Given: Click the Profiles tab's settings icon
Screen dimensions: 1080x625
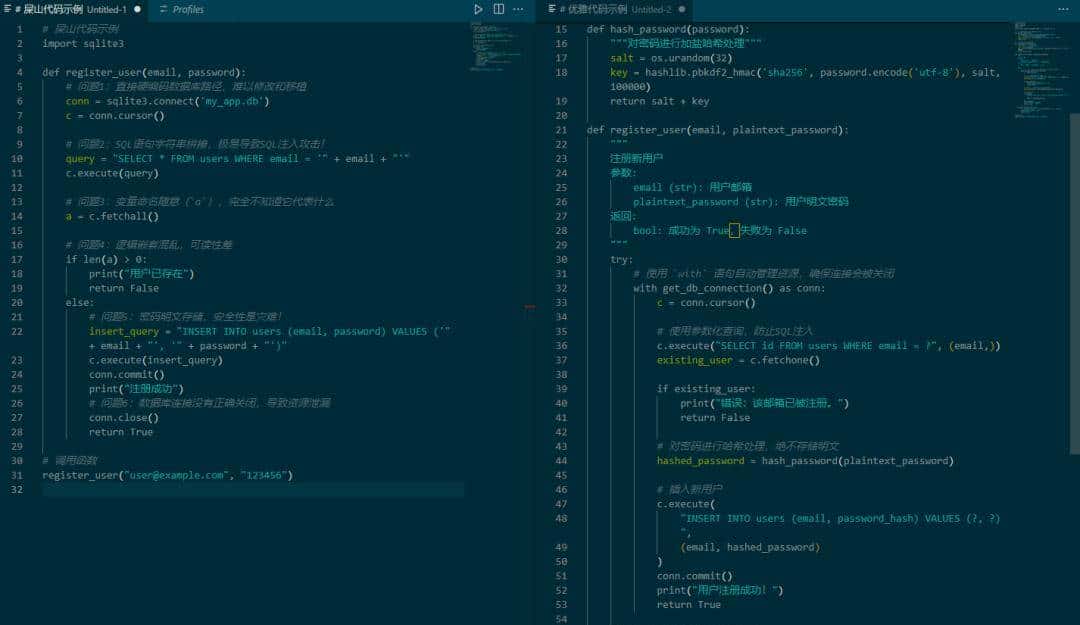Looking at the screenshot, I should 165,9.
